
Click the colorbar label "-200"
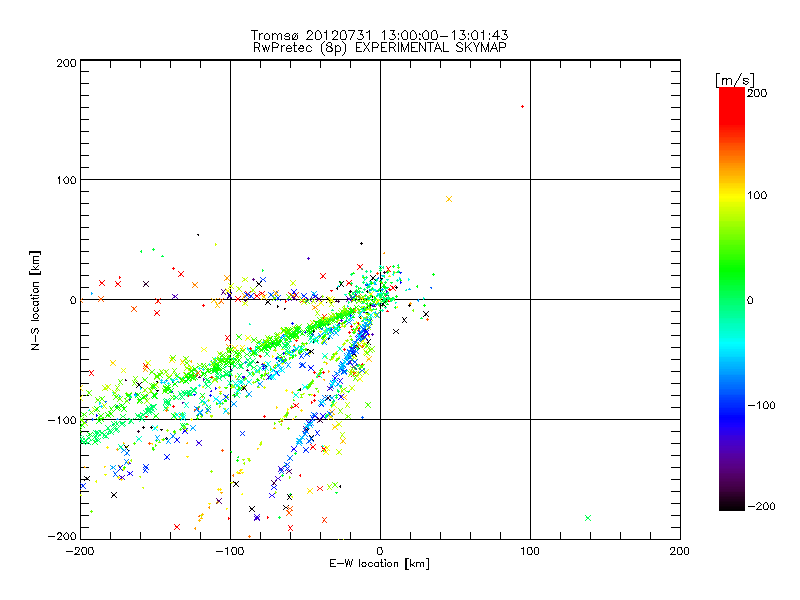pos(761,506)
